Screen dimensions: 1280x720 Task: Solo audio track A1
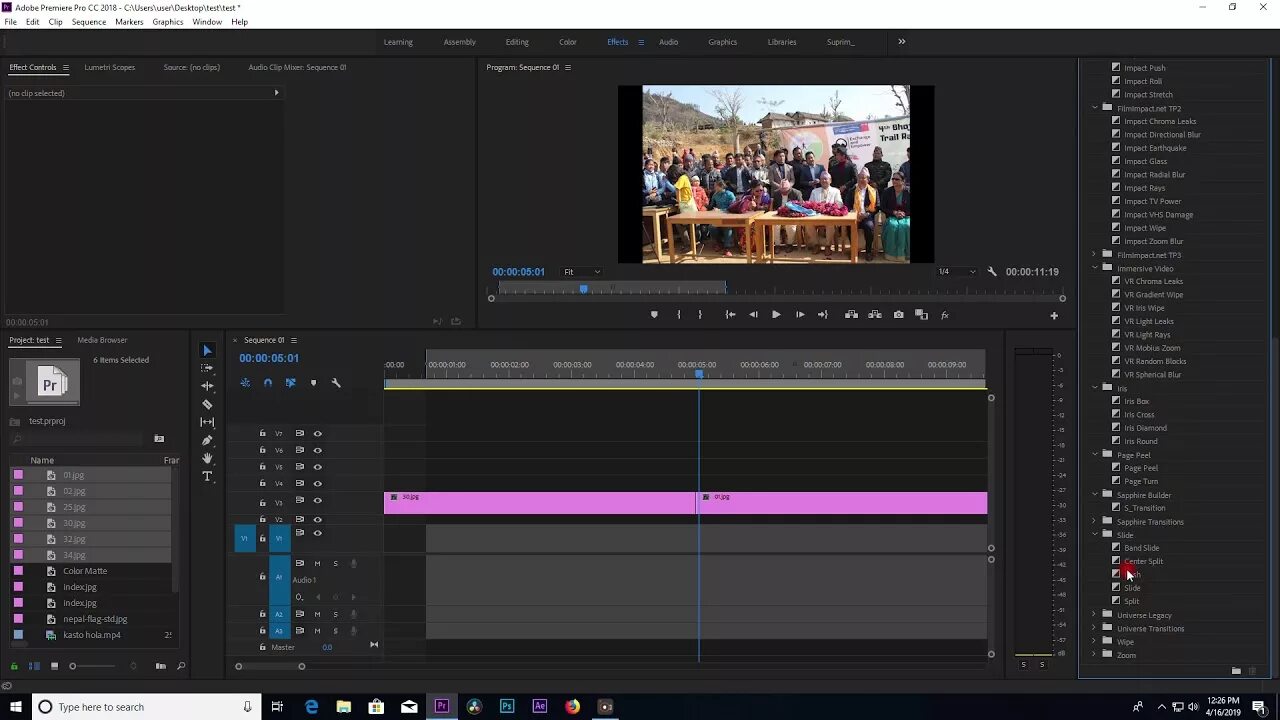click(x=335, y=563)
